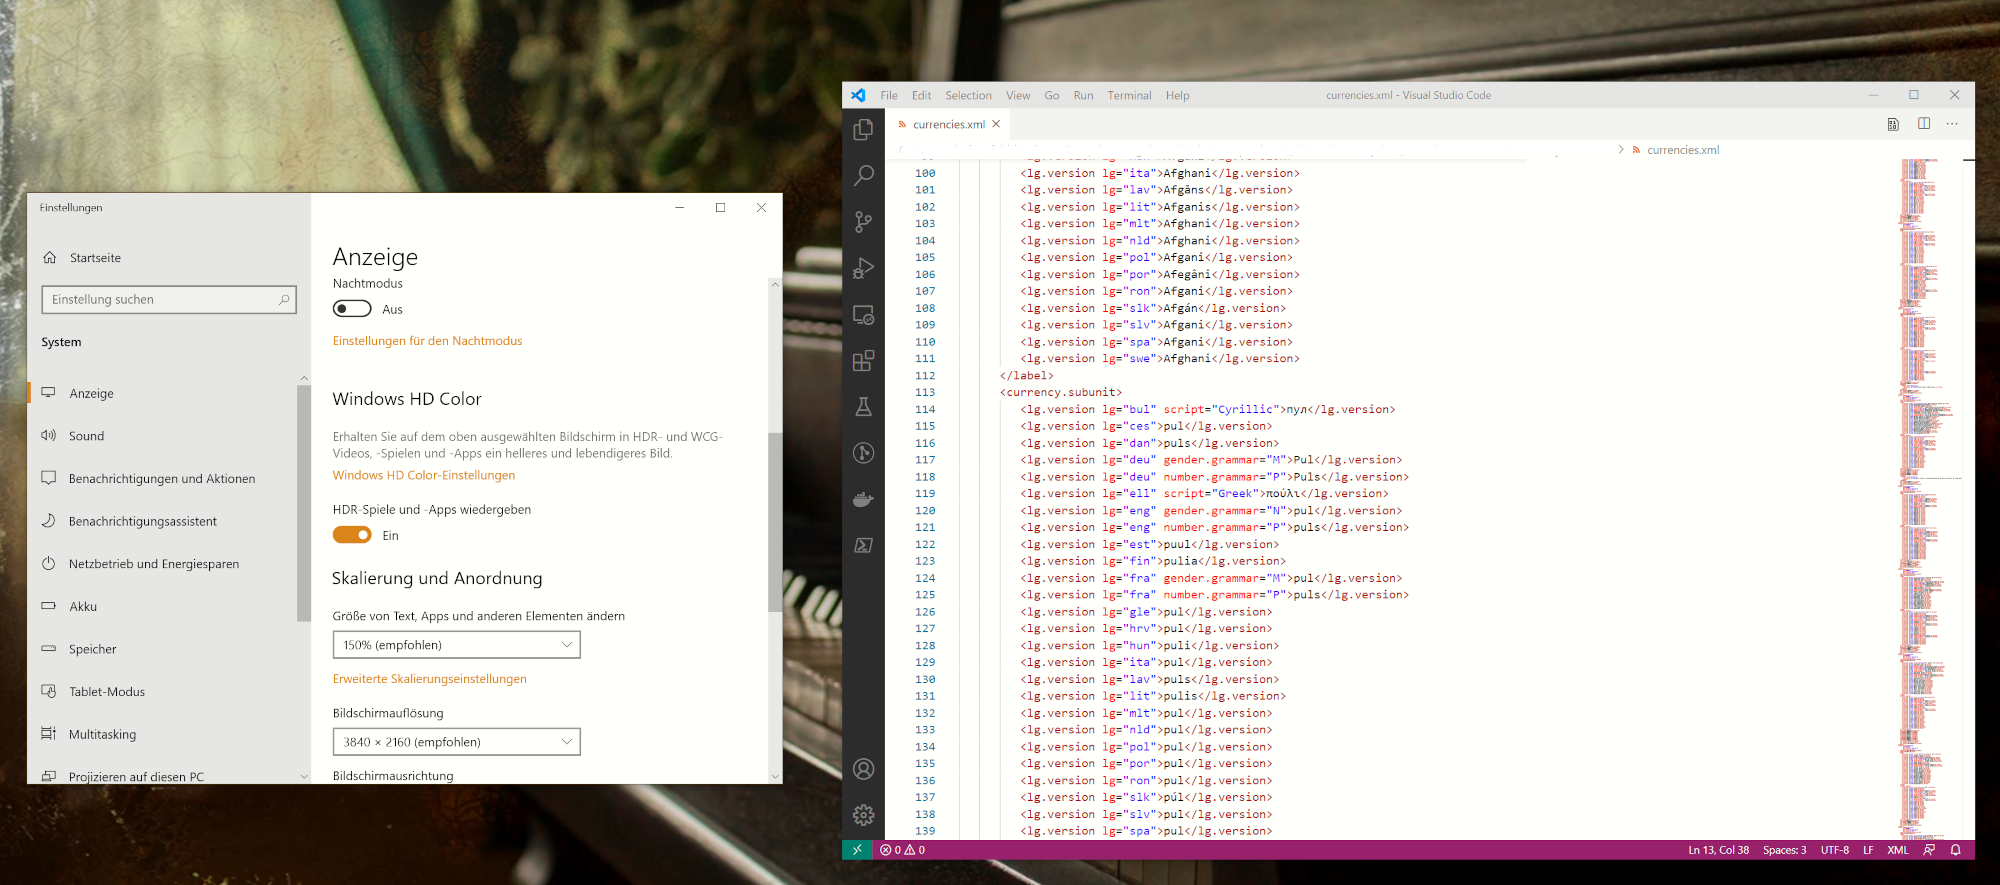Image resolution: width=2000 pixels, height=885 pixels.
Task: Open the Help menu
Action: click(x=1177, y=96)
